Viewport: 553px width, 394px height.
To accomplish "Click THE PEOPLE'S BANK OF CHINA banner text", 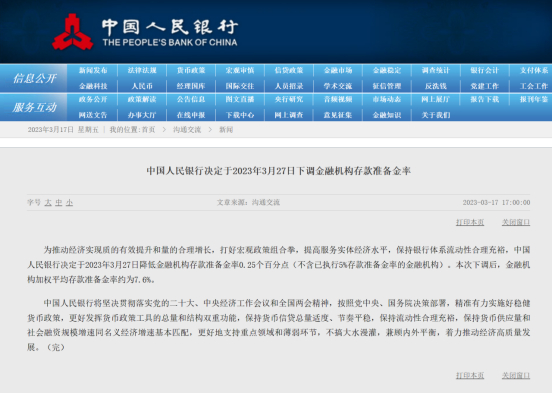I will click(170, 43).
